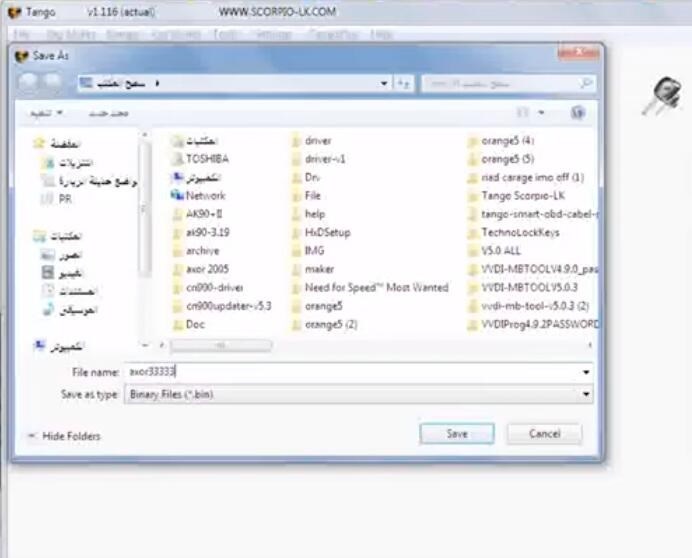Select riad carage imo off (1) folder
Image resolution: width=692 pixels, height=558 pixels.
pos(526,177)
